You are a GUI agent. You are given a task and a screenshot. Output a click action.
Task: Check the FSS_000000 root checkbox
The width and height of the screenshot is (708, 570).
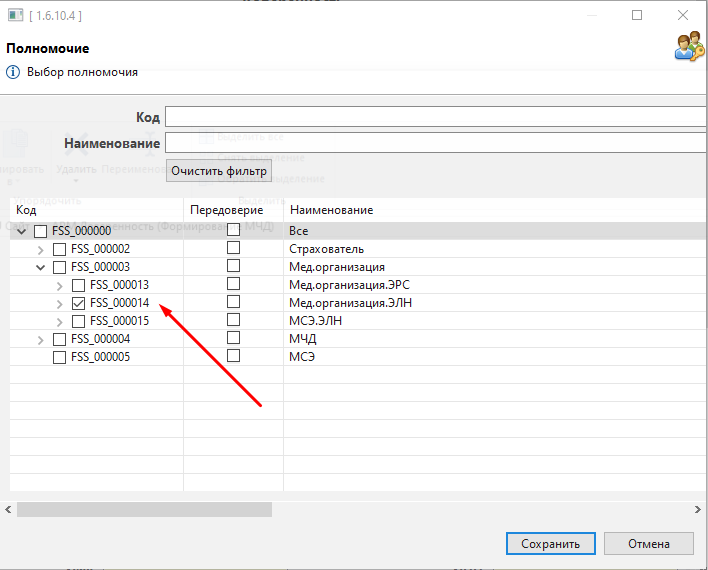tap(41, 231)
